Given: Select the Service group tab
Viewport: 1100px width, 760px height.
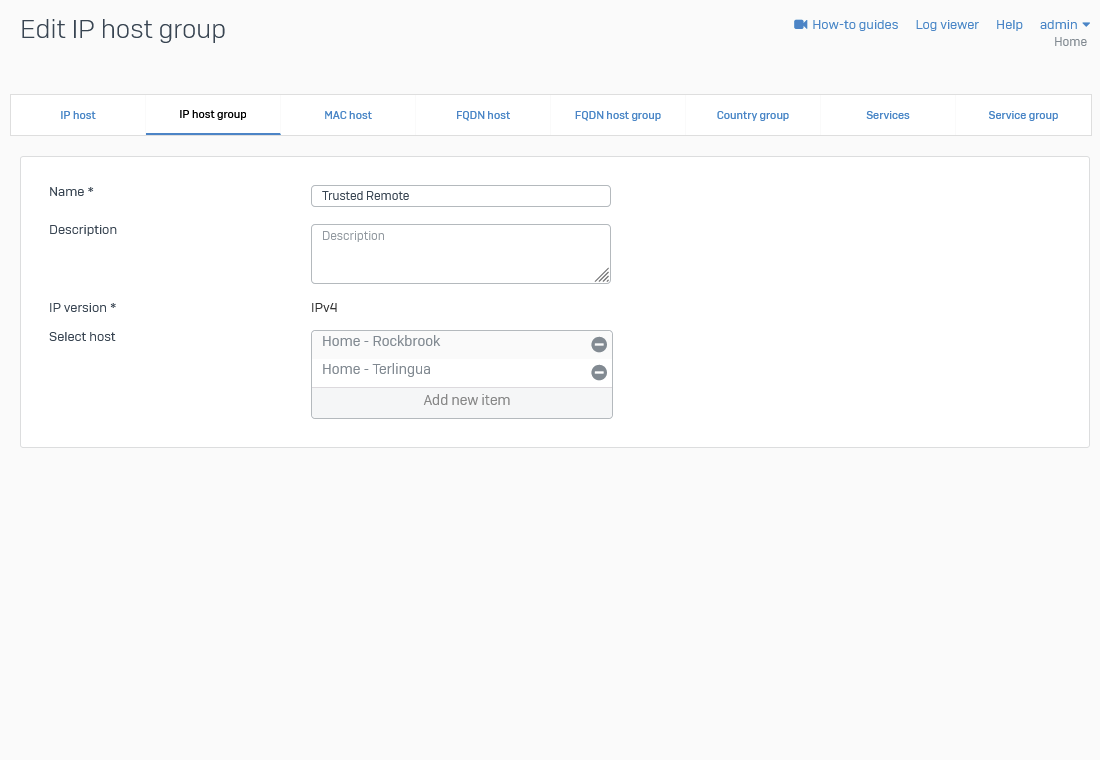Looking at the screenshot, I should pos(1023,115).
